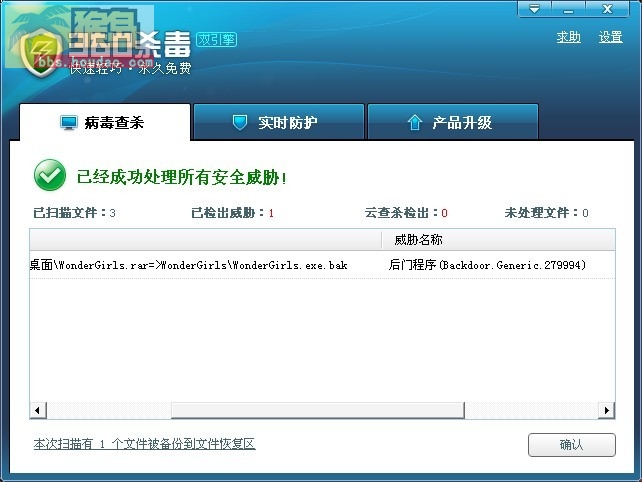
Task: Click the monitor icon on 病毒查杀 tab
Action: 68,122
